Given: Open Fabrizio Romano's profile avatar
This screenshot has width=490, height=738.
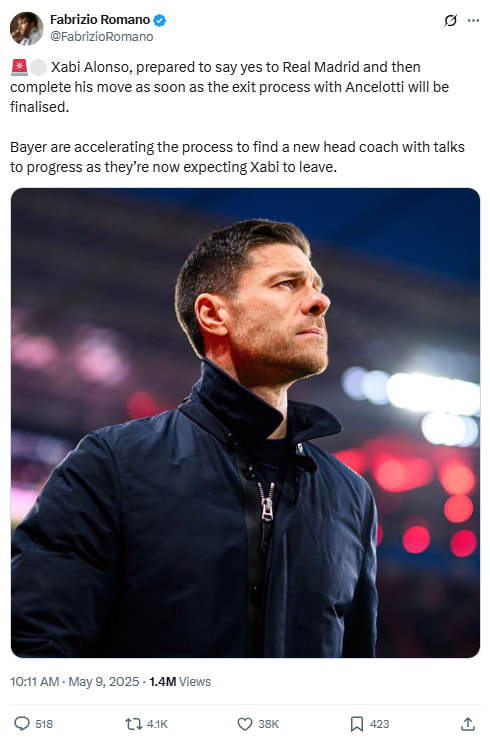Looking at the screenshot, I should [x=26, y=28].
